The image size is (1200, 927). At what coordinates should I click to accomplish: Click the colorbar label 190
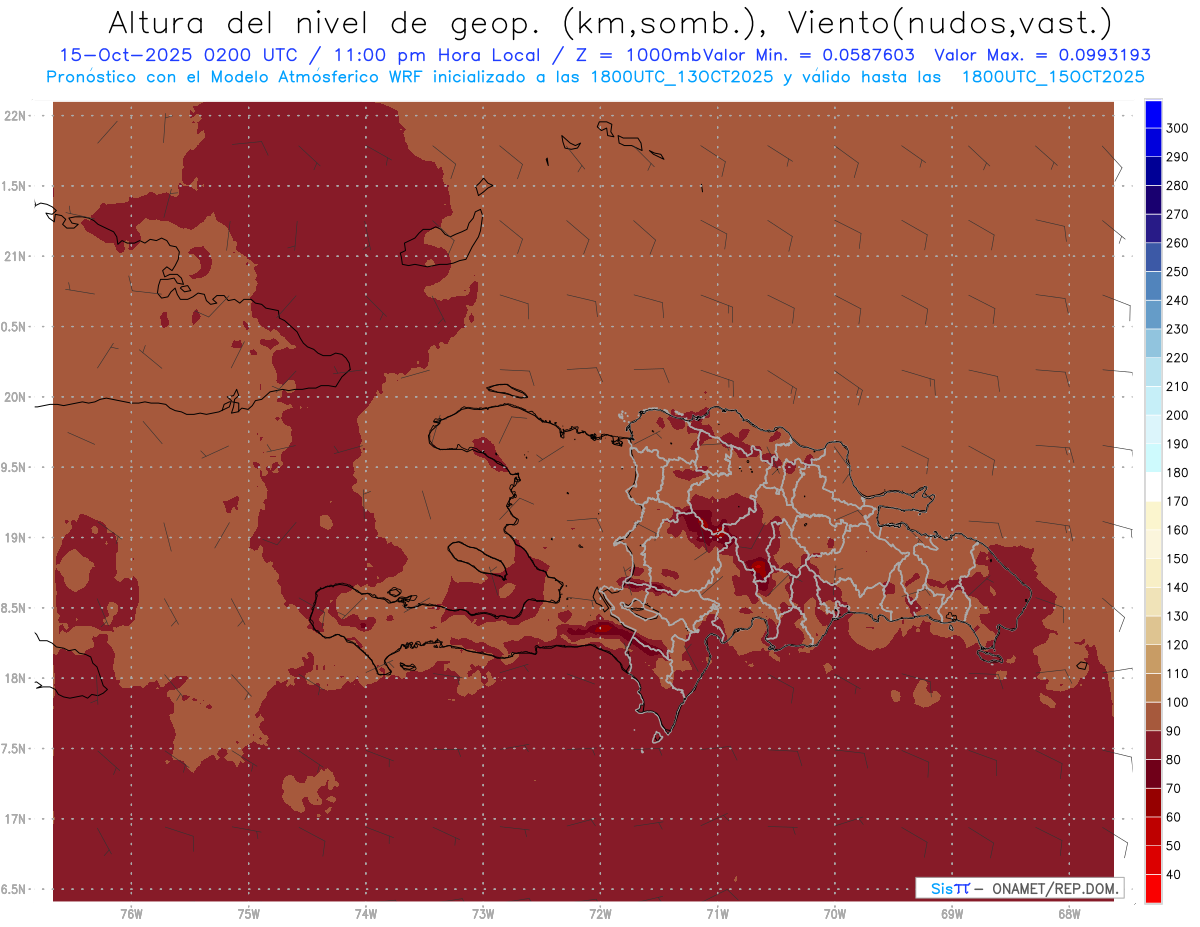pos(1176,444)
